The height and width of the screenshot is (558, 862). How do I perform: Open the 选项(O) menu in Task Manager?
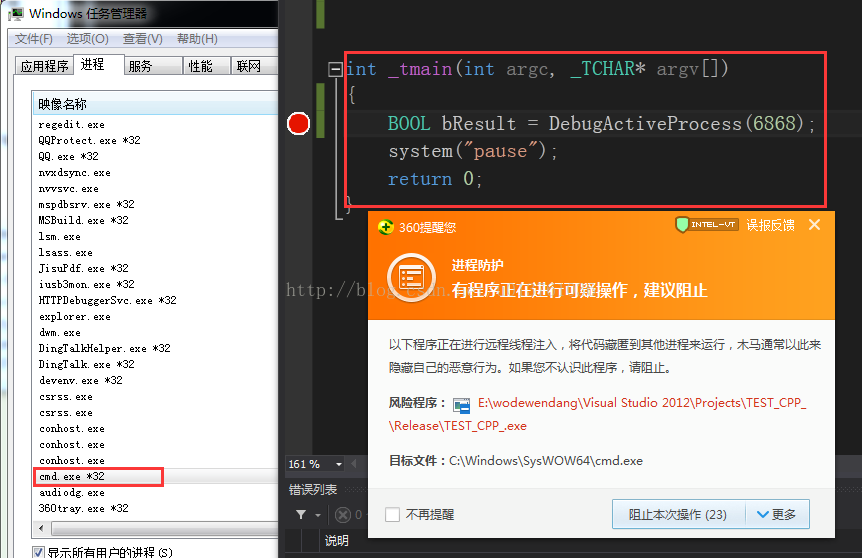coord(87,39)
